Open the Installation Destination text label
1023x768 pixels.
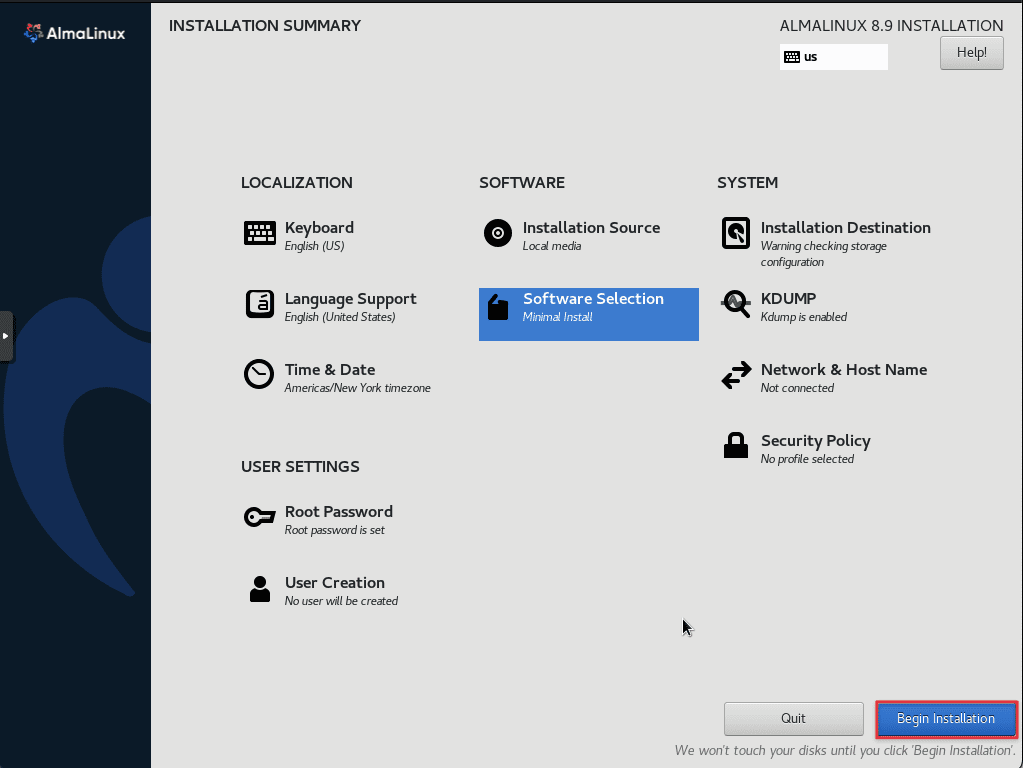coord(845,228)
